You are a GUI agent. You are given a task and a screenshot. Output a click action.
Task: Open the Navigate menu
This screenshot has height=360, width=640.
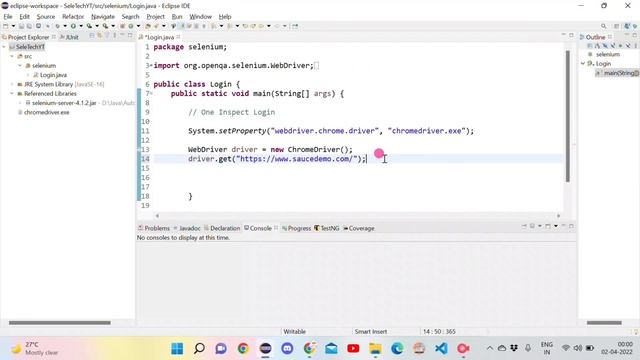click(x=102, y=17)
